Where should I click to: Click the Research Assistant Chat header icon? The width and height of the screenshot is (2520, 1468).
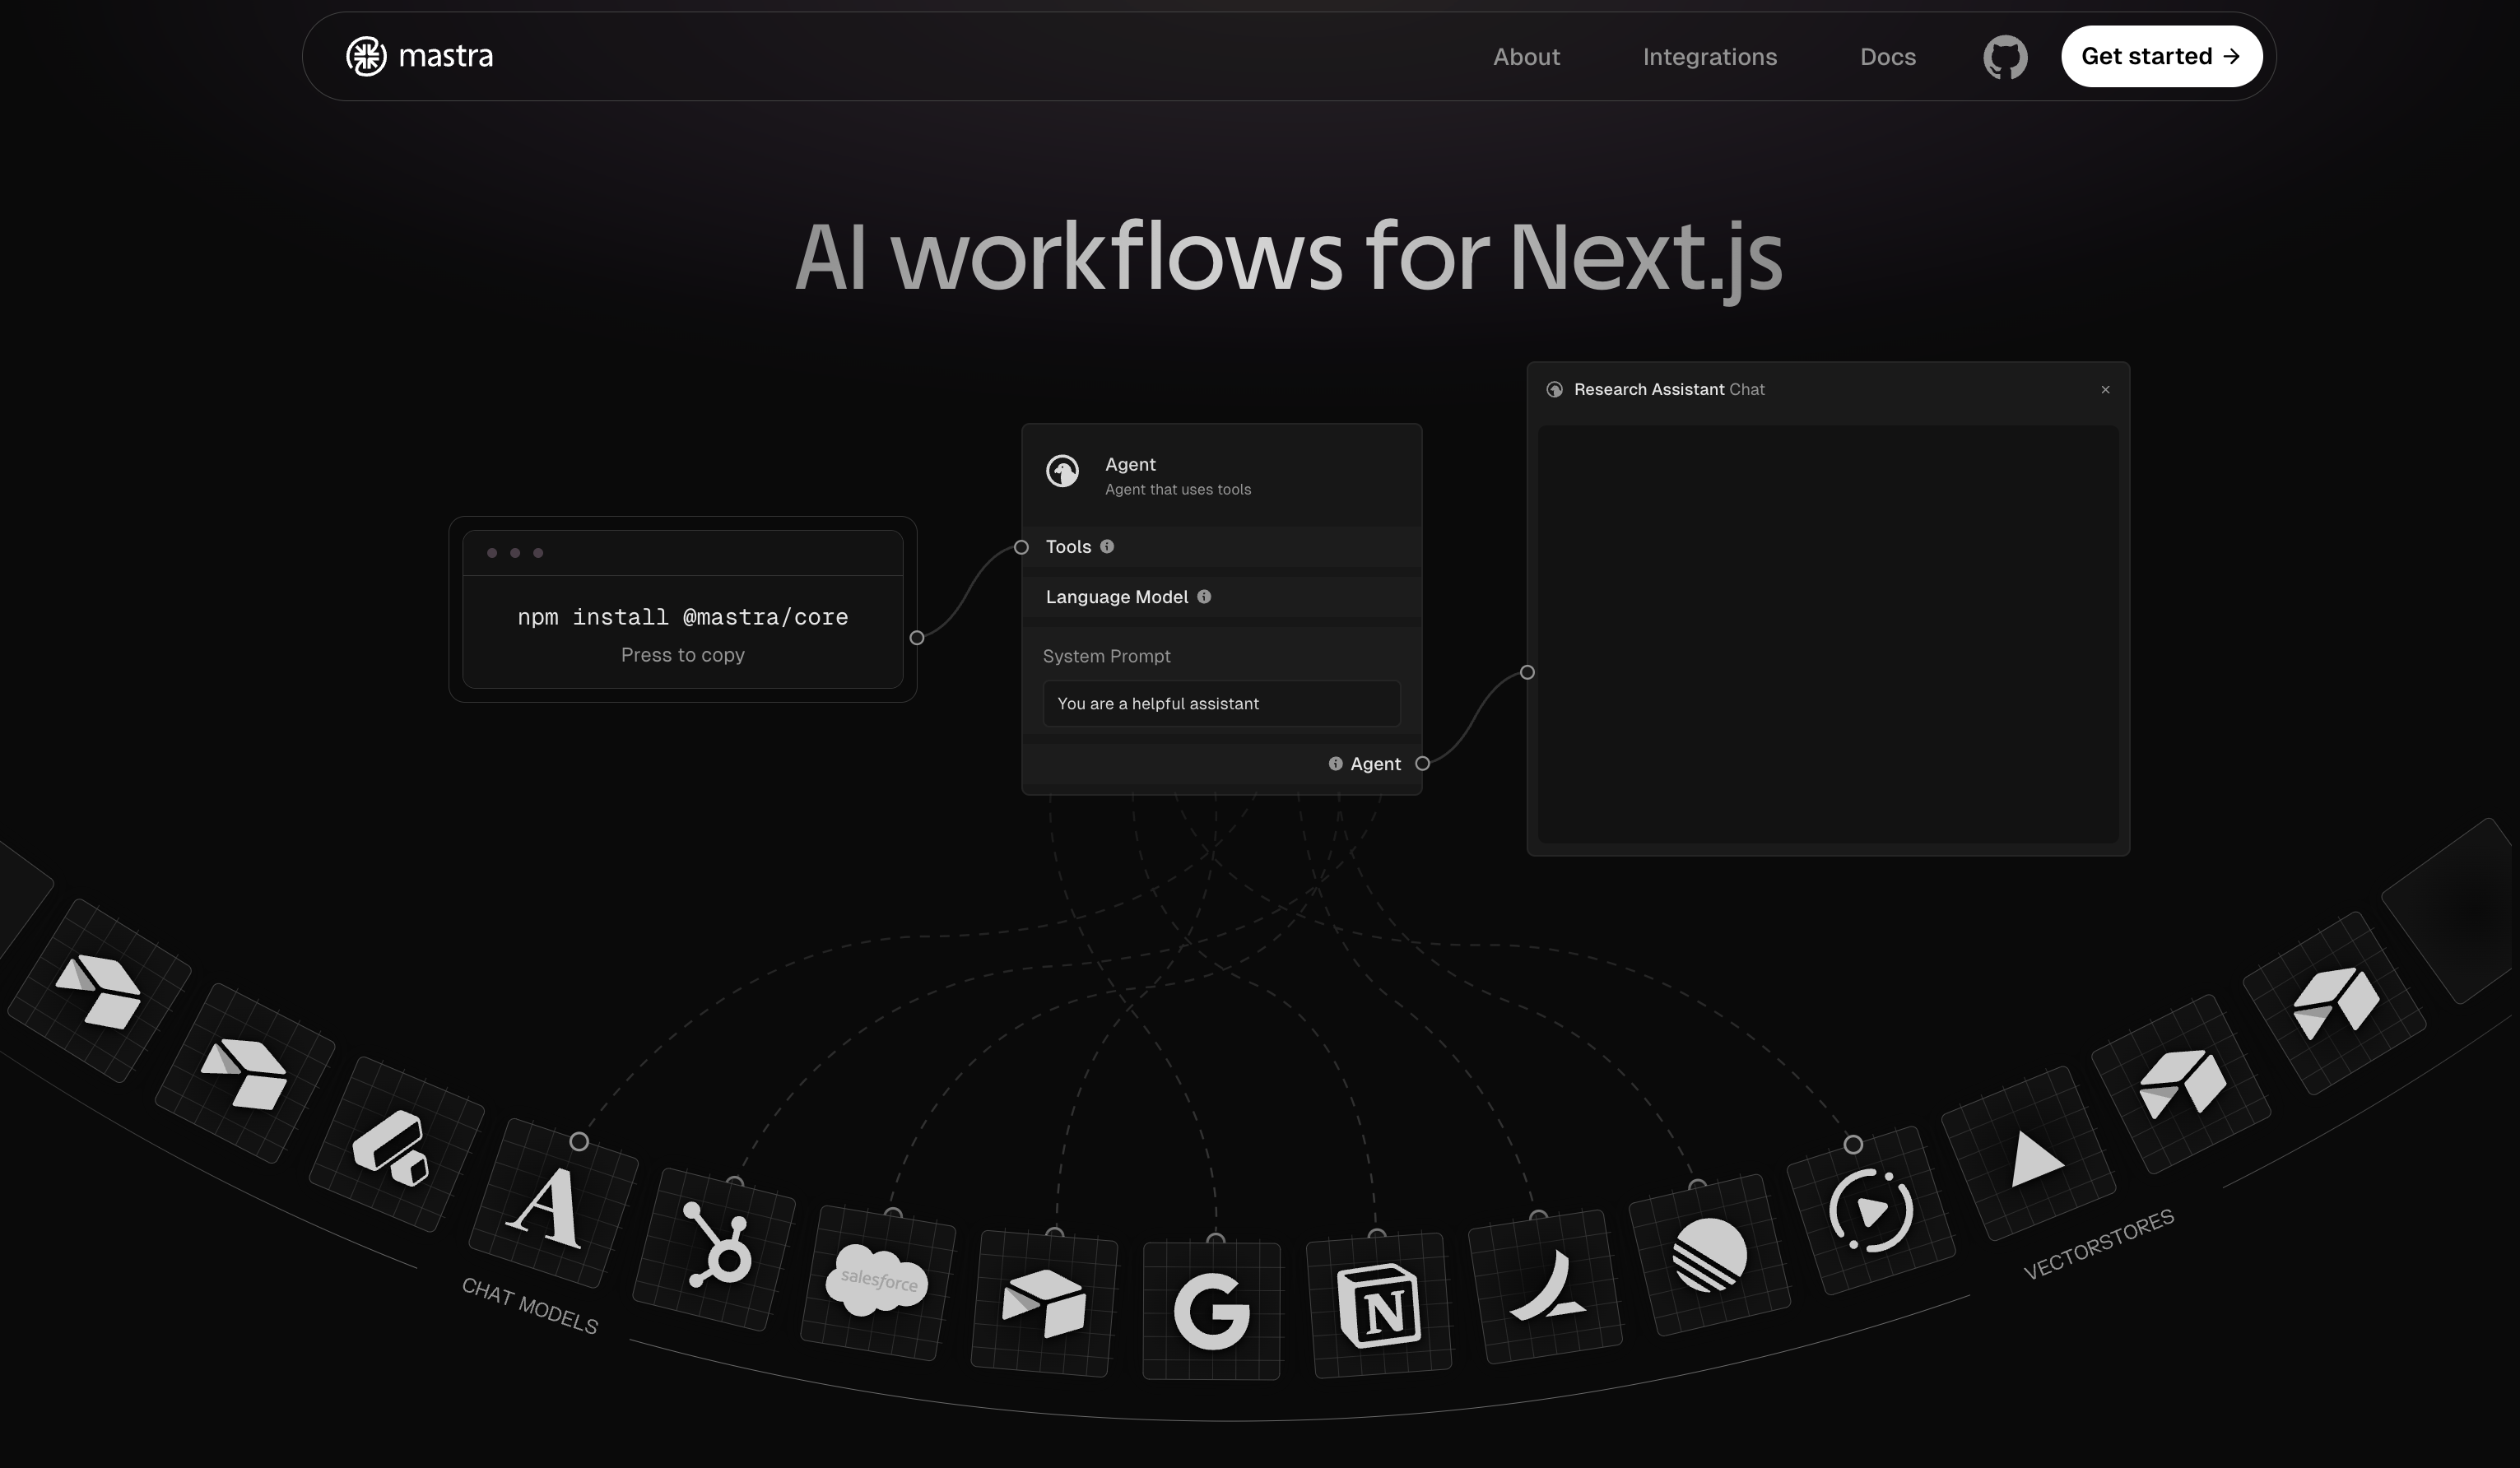(x=1554, y=390)
